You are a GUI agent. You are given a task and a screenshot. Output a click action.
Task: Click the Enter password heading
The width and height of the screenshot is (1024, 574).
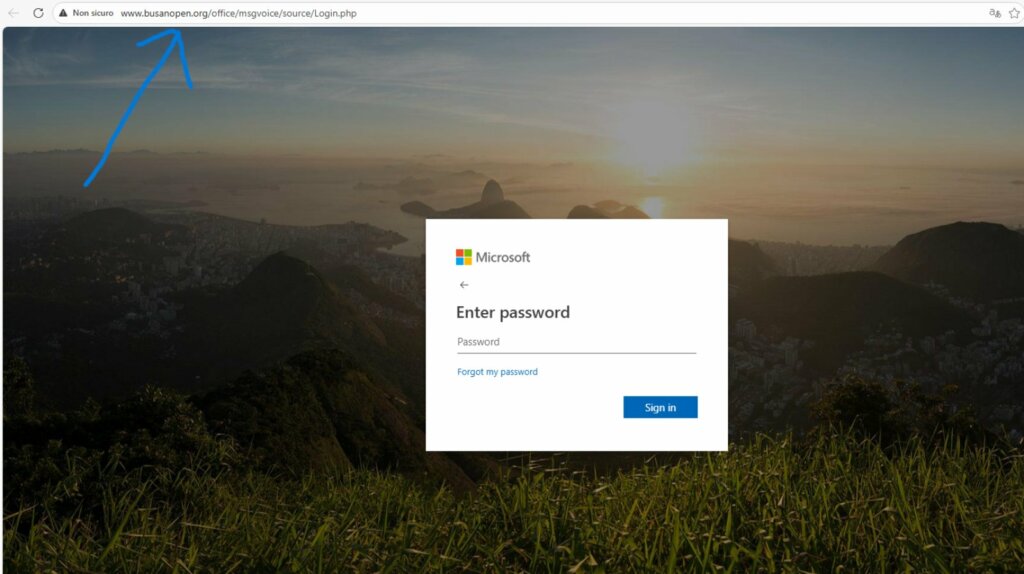(x=513, y=312)
